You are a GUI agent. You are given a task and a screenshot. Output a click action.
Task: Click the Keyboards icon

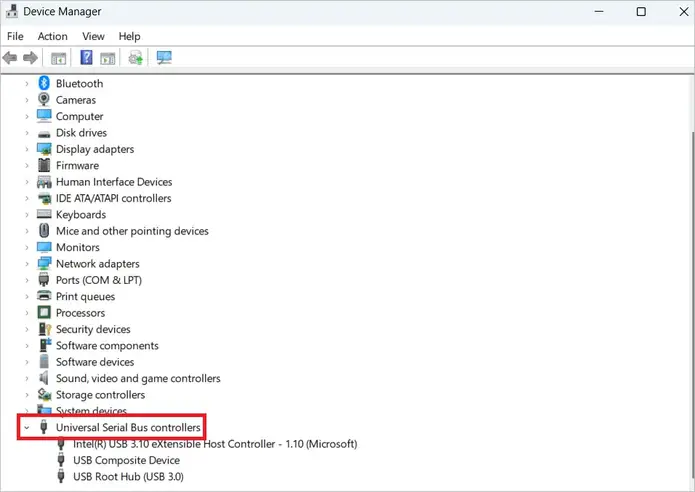[44, 214]
